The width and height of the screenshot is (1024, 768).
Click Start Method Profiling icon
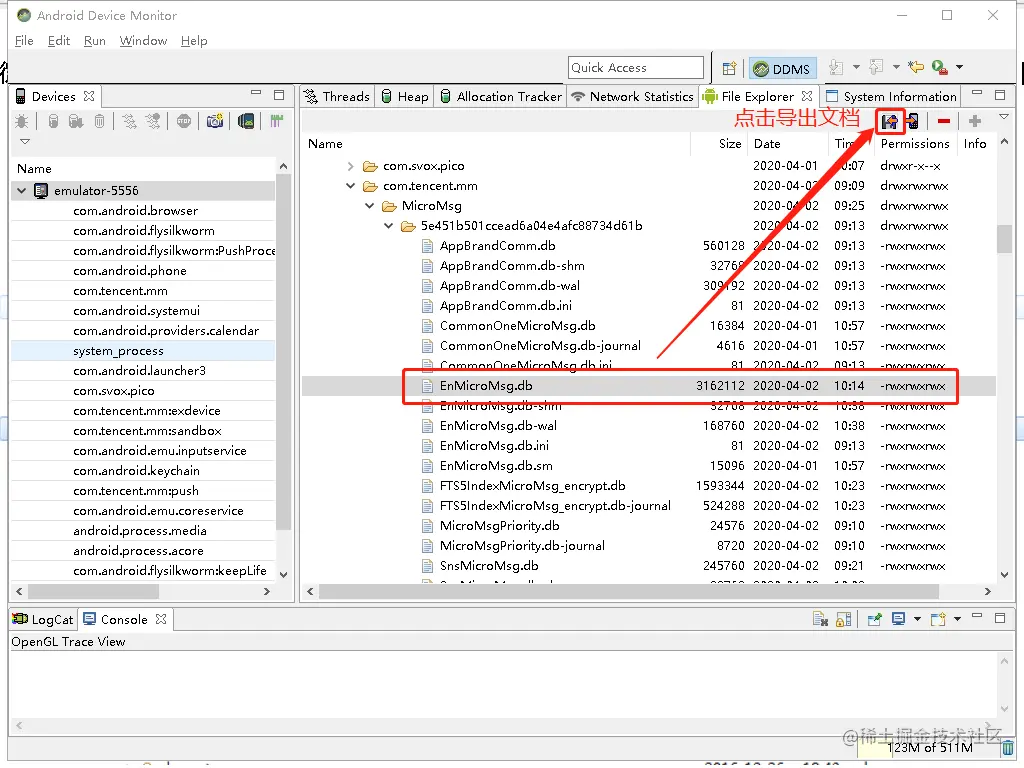point(153,121)
